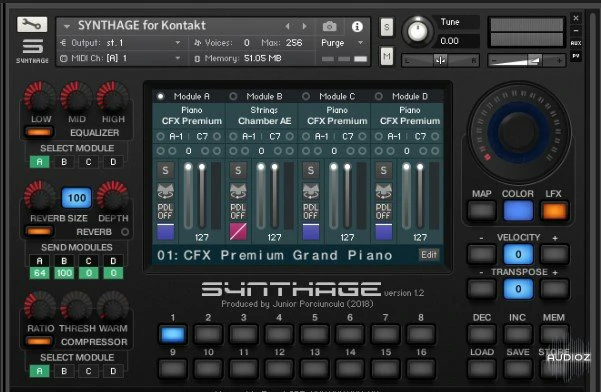Click the Module C fox icon
Screen dimensions: 601x392
[x=311, y=191]
